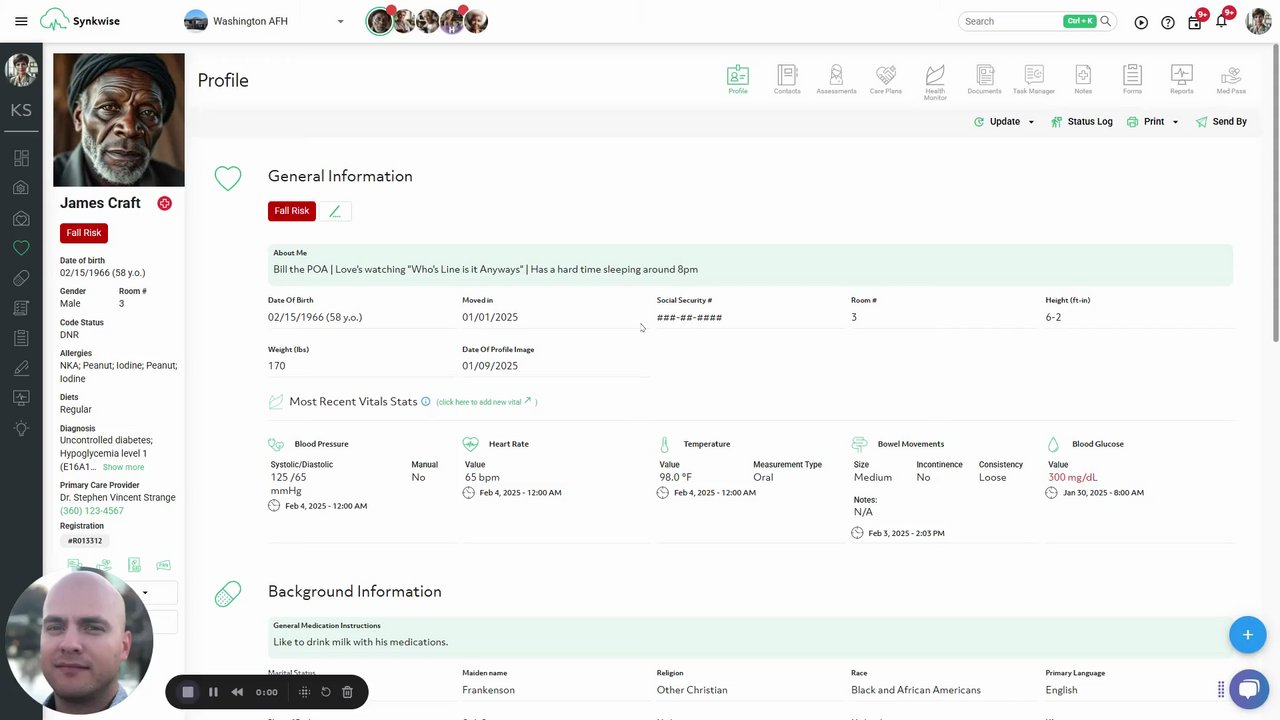
Task: Click the edit pencil next to Fall Risk tag
Action: (x=335, y=211)
